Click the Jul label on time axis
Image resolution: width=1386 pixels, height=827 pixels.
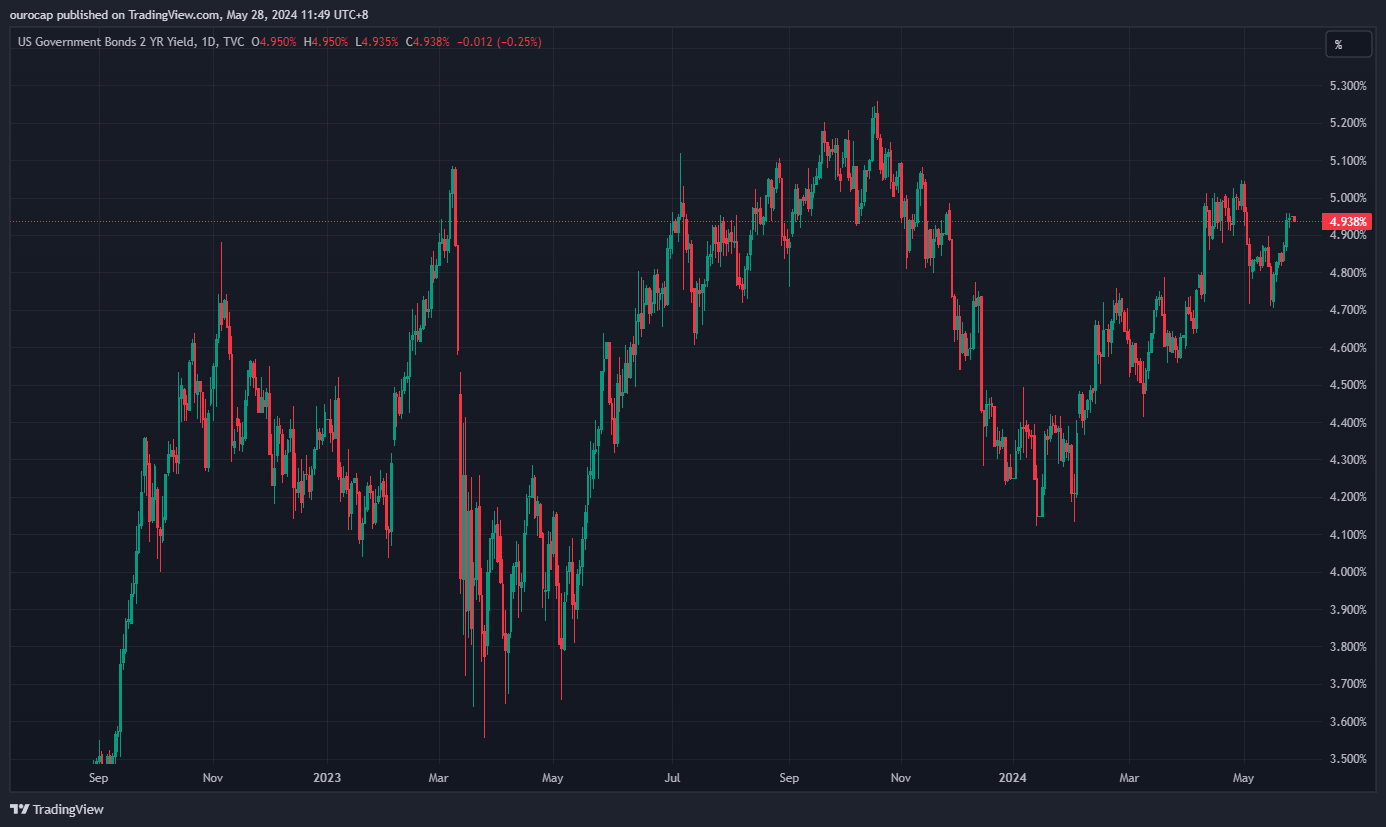672,777
